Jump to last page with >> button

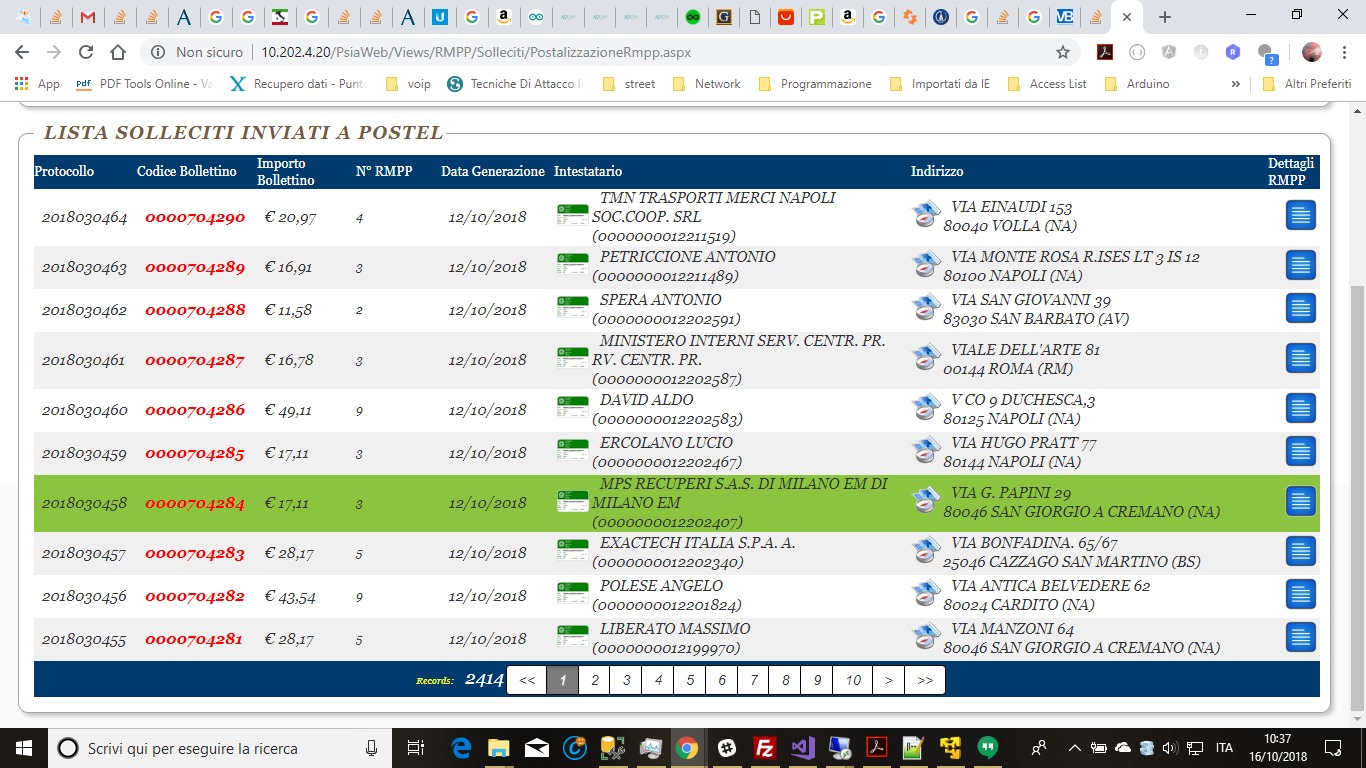coord(924,680)
